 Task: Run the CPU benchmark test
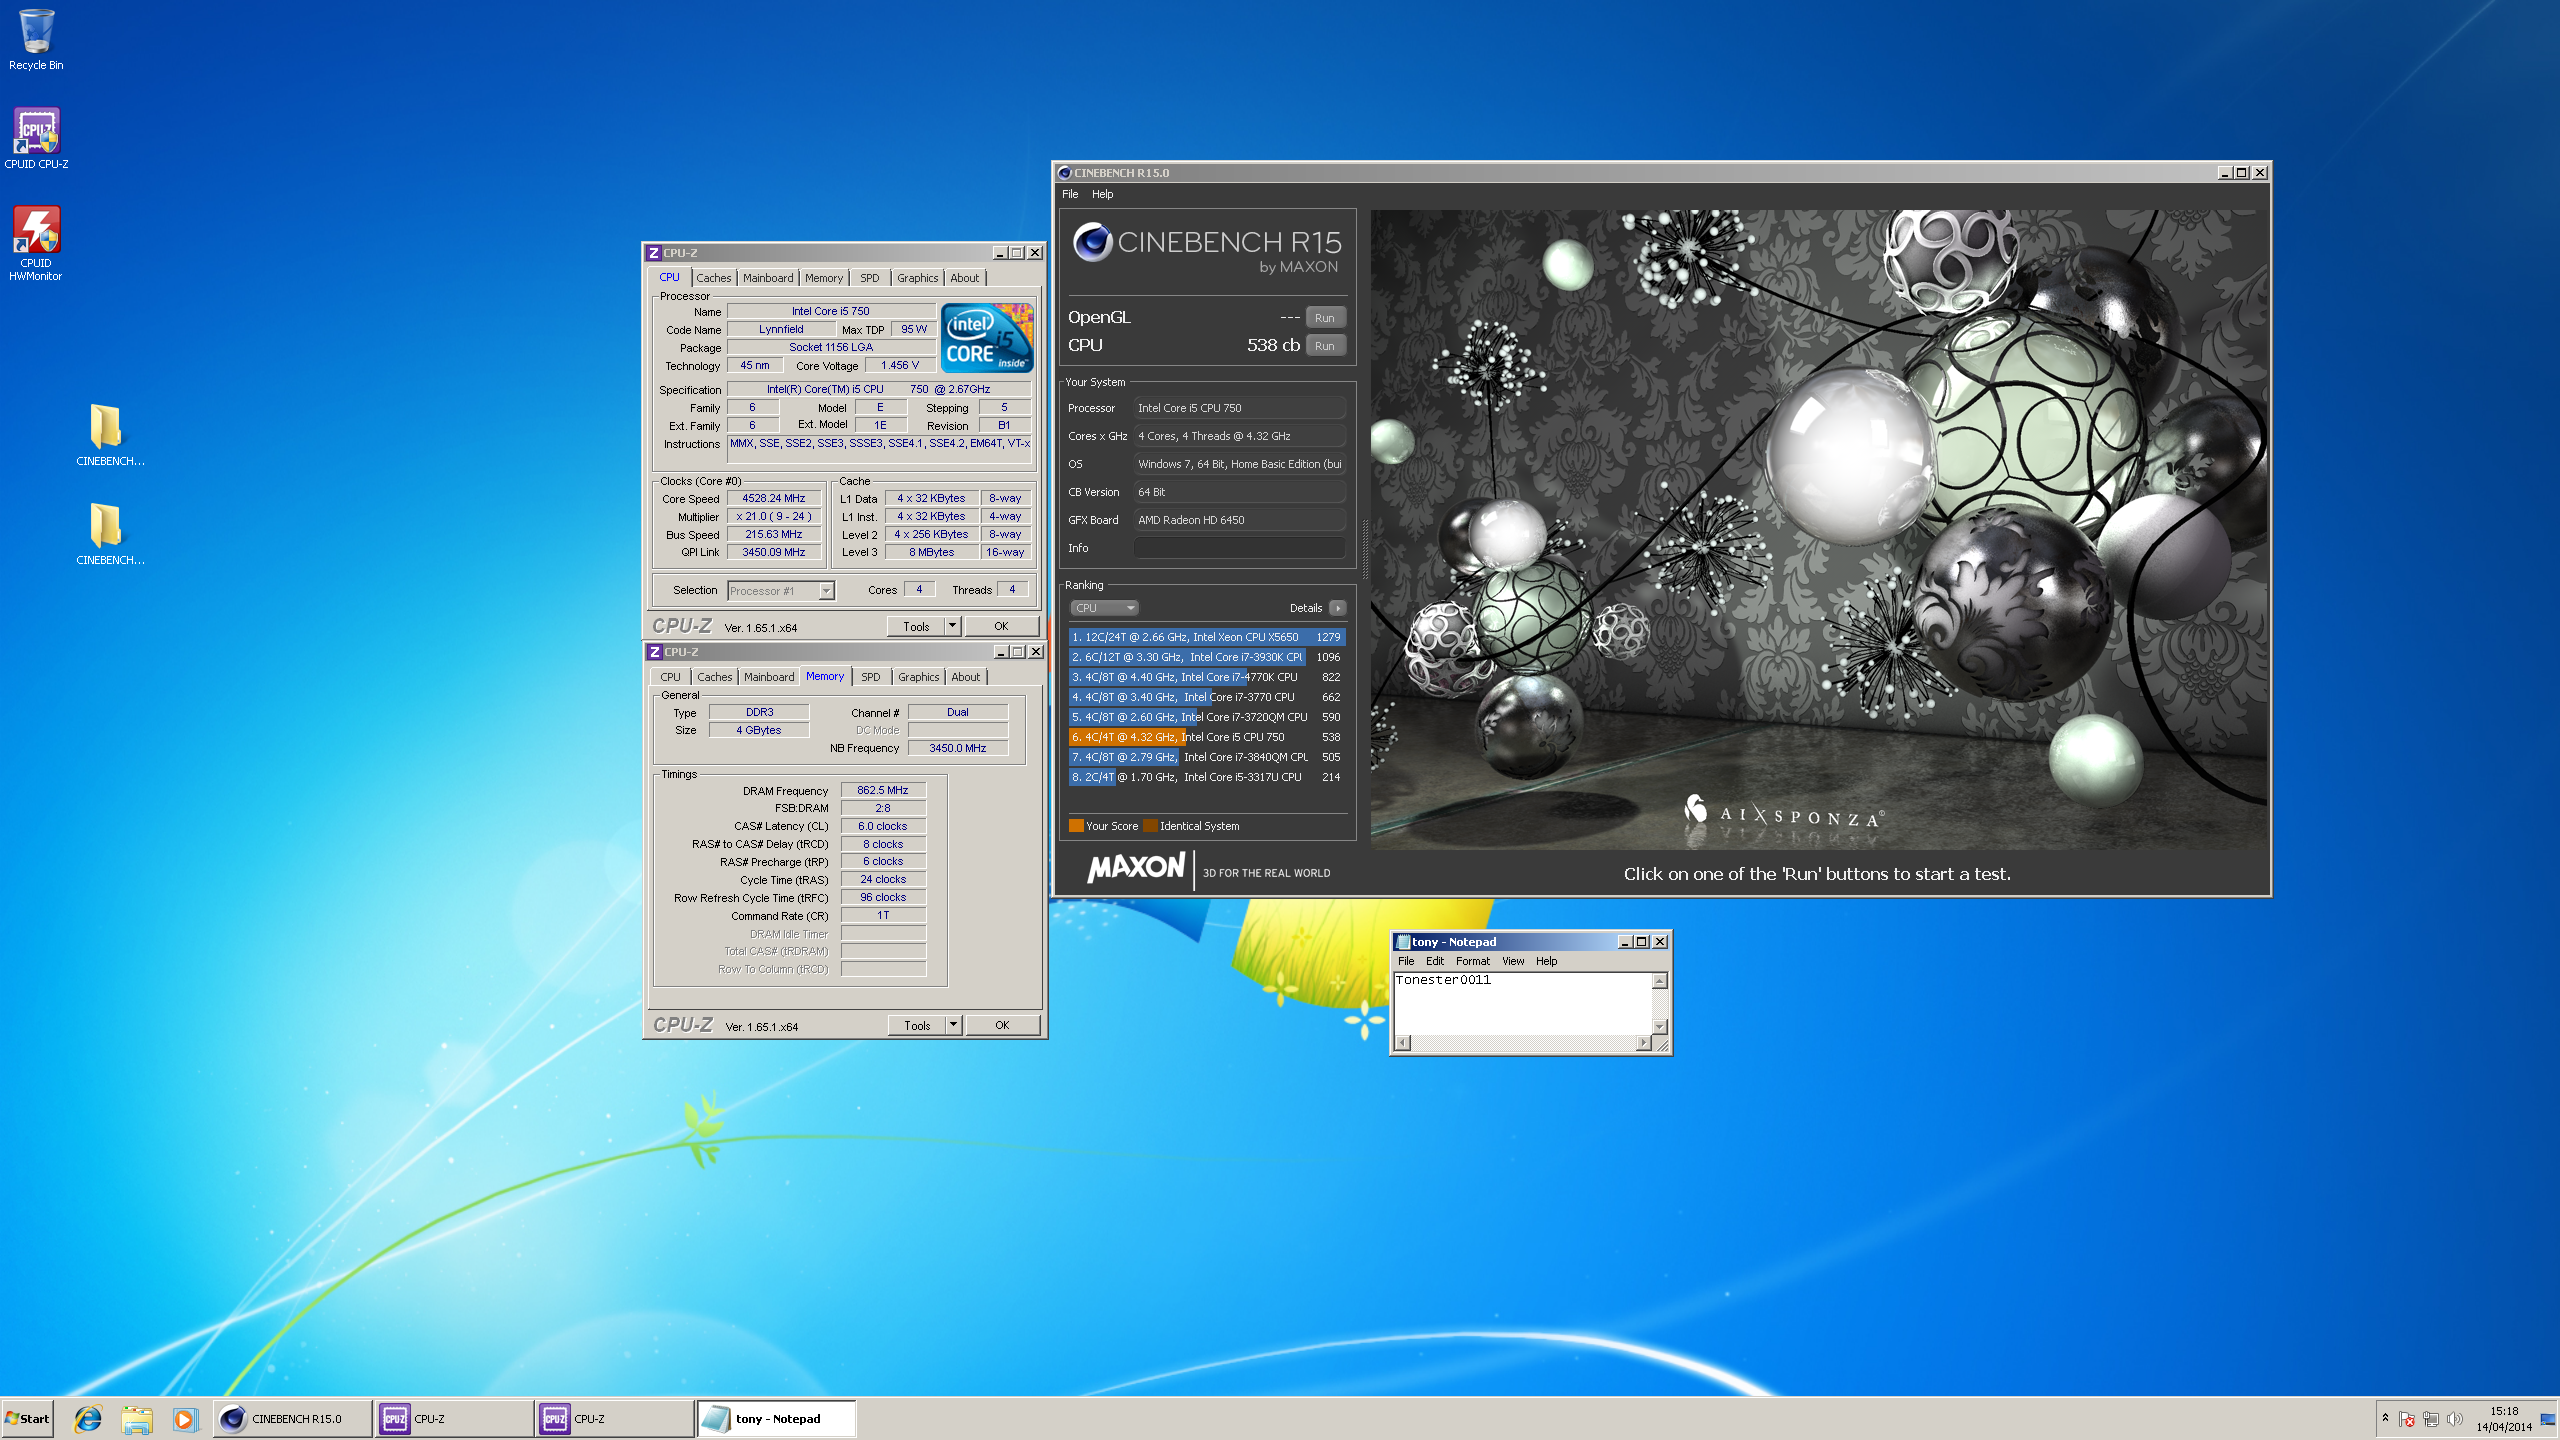tap(1324, 346)
